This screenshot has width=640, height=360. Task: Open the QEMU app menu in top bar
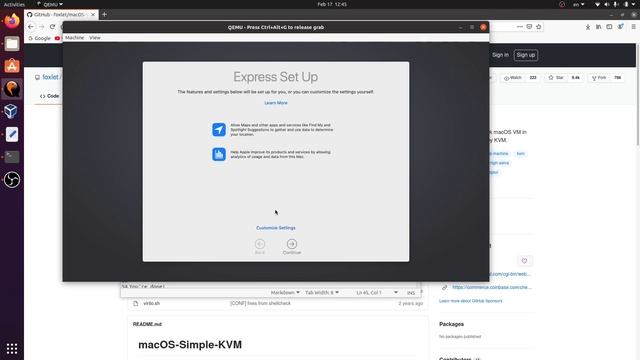(50, 4)
